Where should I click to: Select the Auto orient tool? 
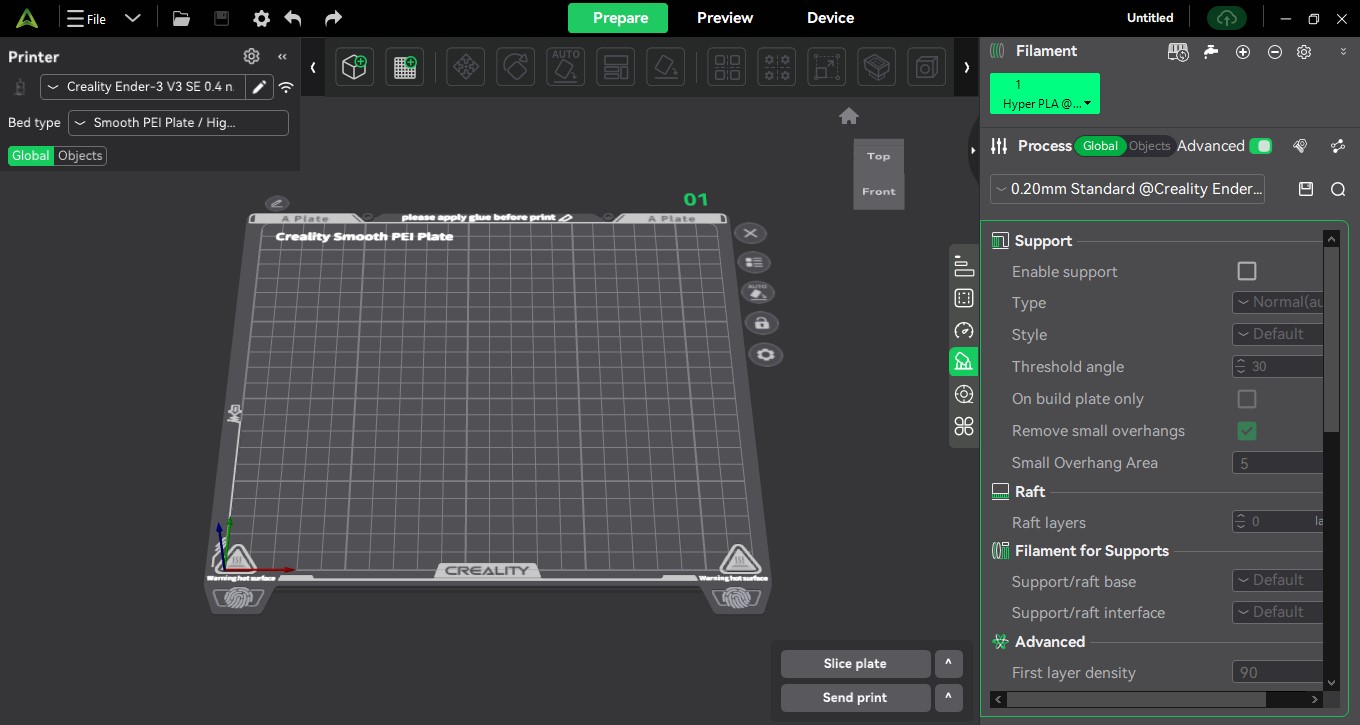(x=564, y=66)
